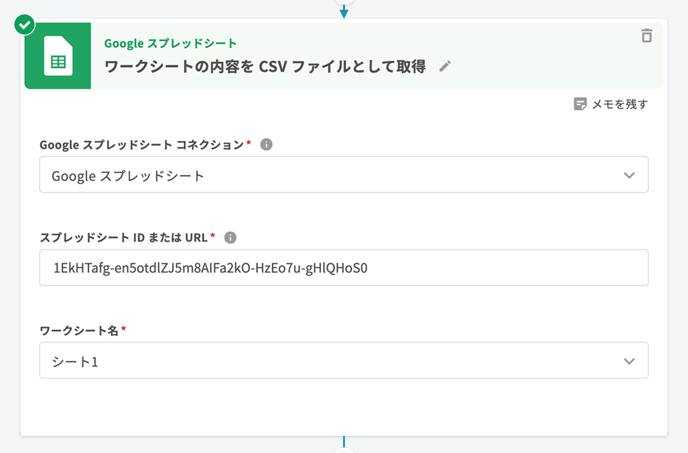Viewport: 688px width, 453px height.
Task: Click the green checkmark status badge
Action: coord(25,24)
